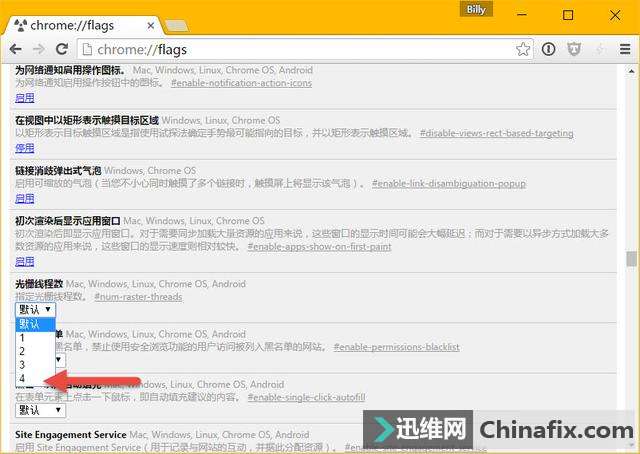Open the #num-raster-threads anchor link

pos(138,297)
